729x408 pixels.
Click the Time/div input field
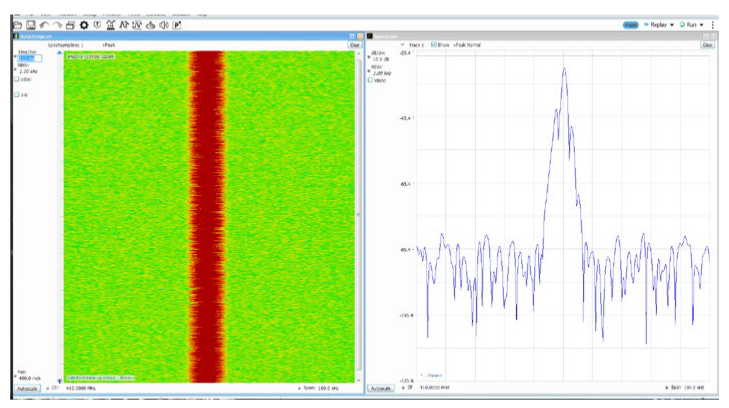(27, 59)
